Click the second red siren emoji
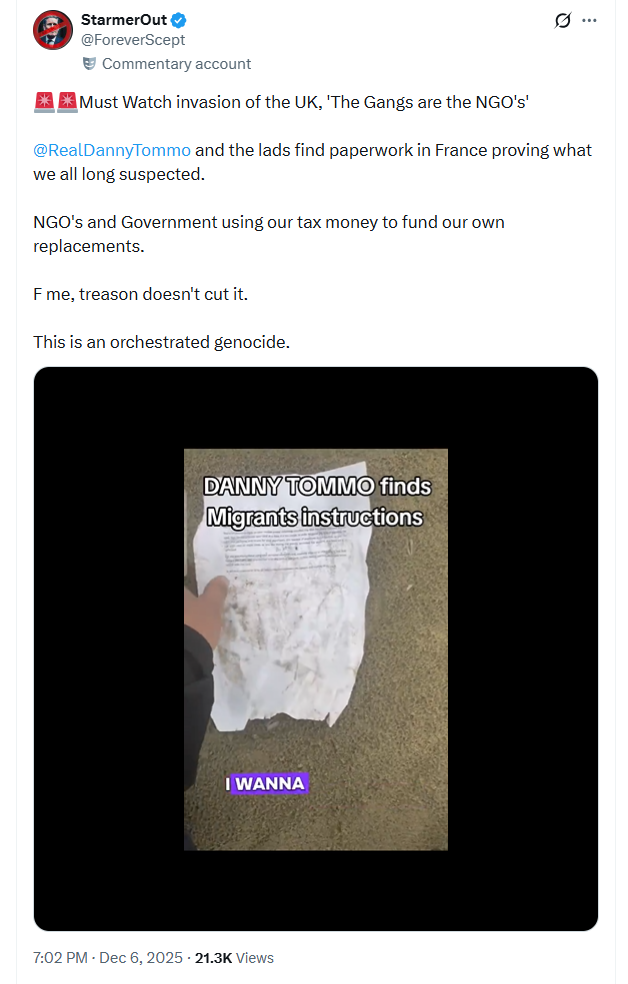628x984 pixels. [x=67, y=102]
